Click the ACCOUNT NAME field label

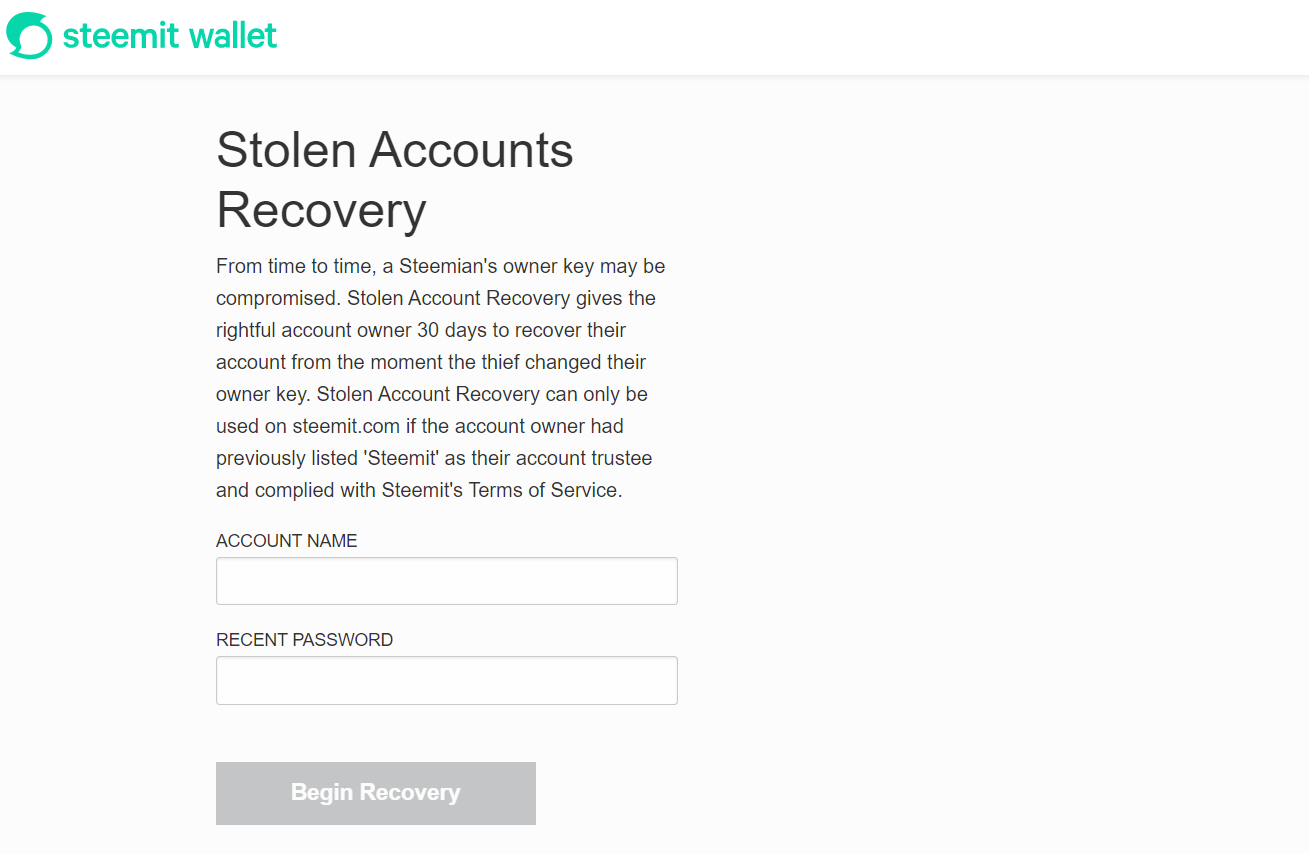coord(286,541)
